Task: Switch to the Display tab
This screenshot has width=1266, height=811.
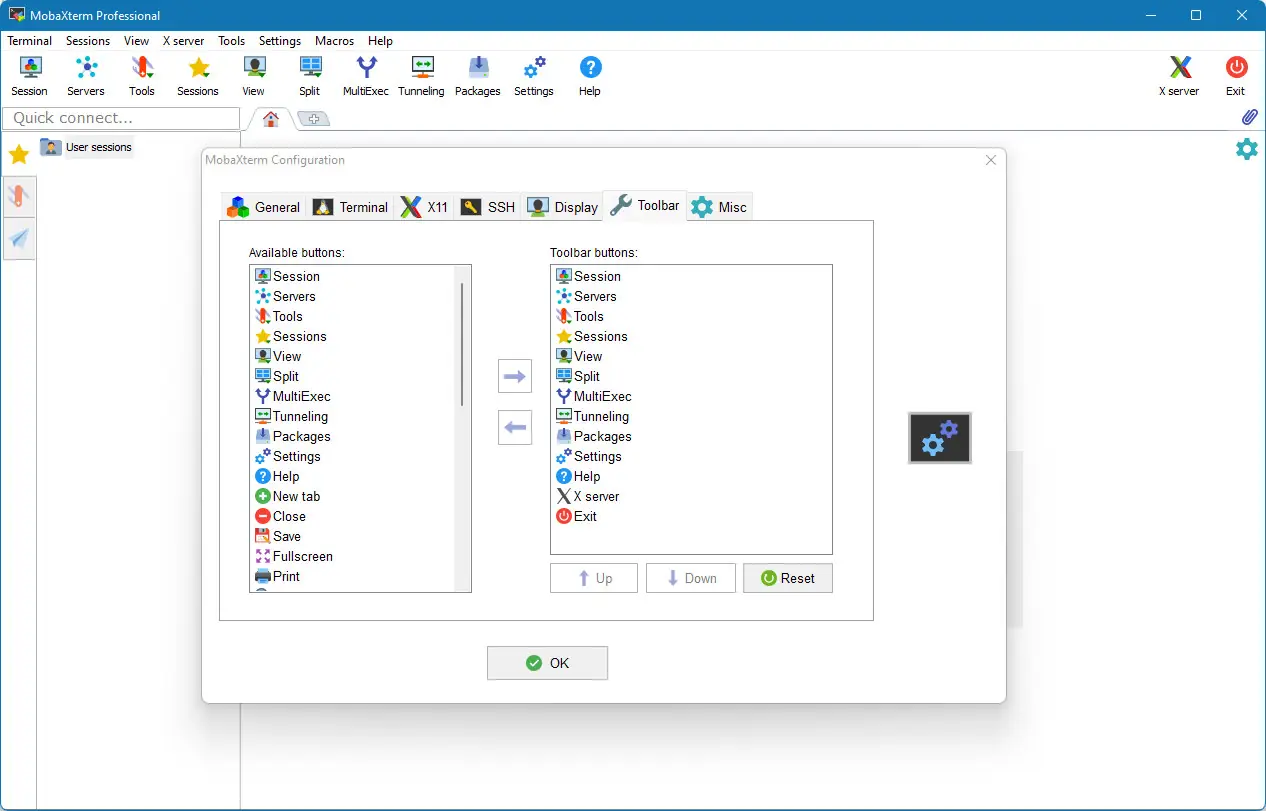Action: tap(563, 207)
